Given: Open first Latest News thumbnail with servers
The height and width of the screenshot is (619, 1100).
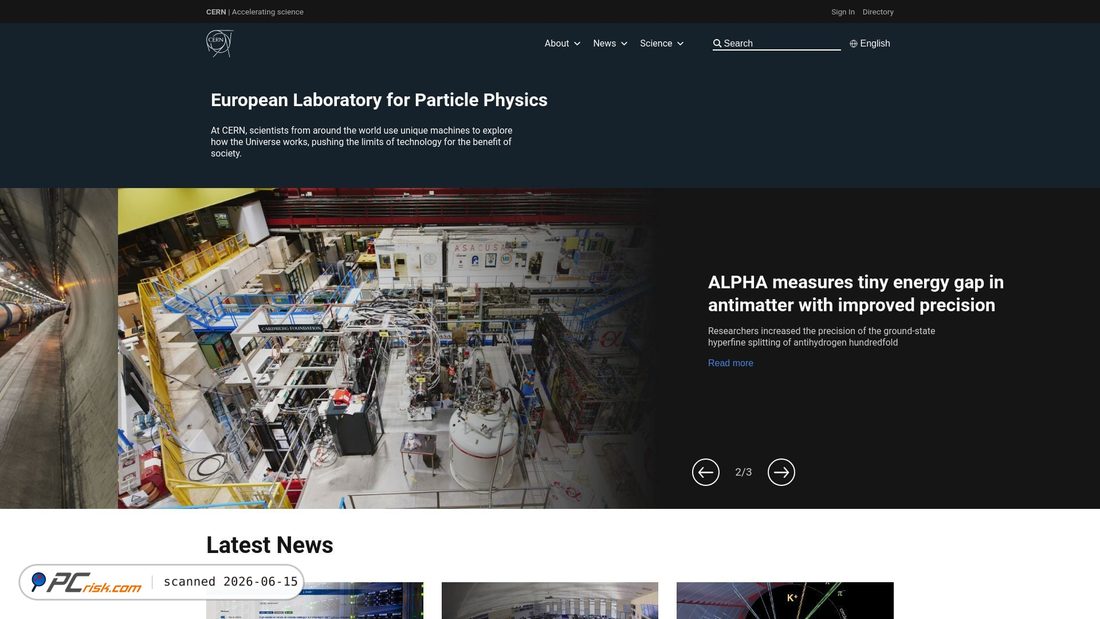Looking at the screenshot, I should click(x=315, y=600).
